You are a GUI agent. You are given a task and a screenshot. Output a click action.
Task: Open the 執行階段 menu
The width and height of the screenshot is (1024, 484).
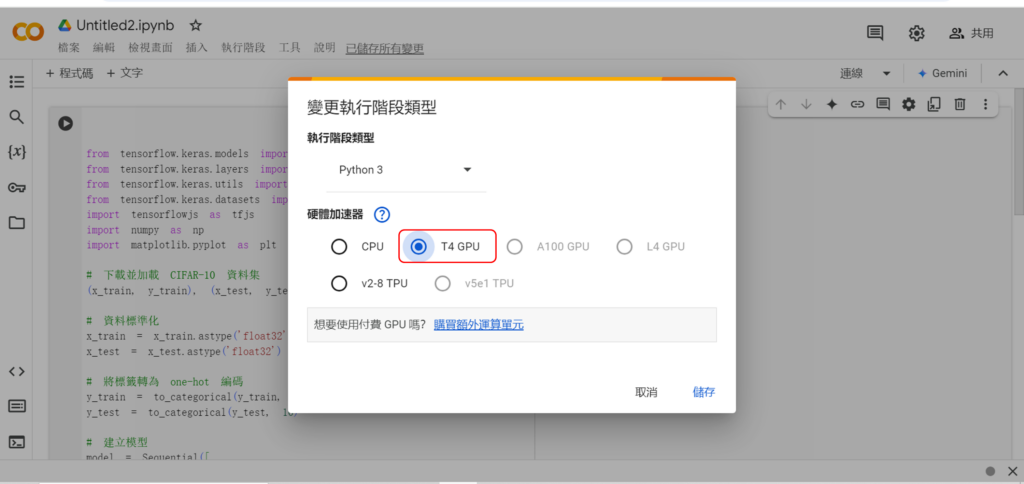point(242,48)
